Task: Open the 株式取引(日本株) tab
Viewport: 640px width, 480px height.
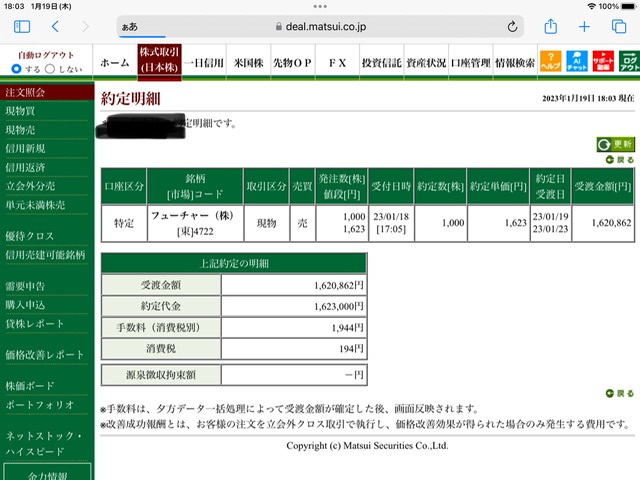Action: click(x=159, y=60)
